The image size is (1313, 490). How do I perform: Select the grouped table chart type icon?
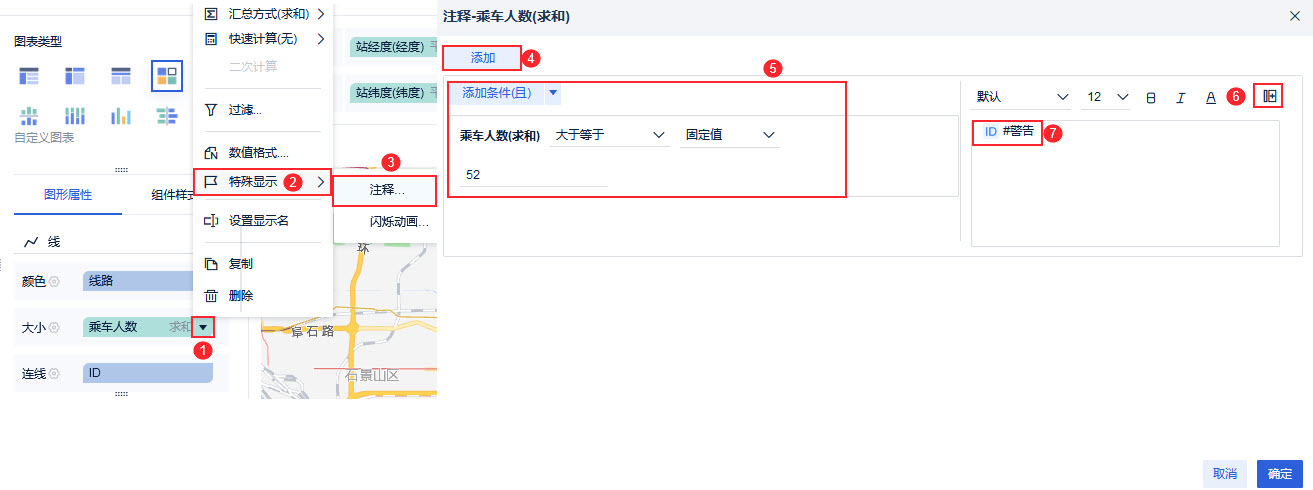29,76
